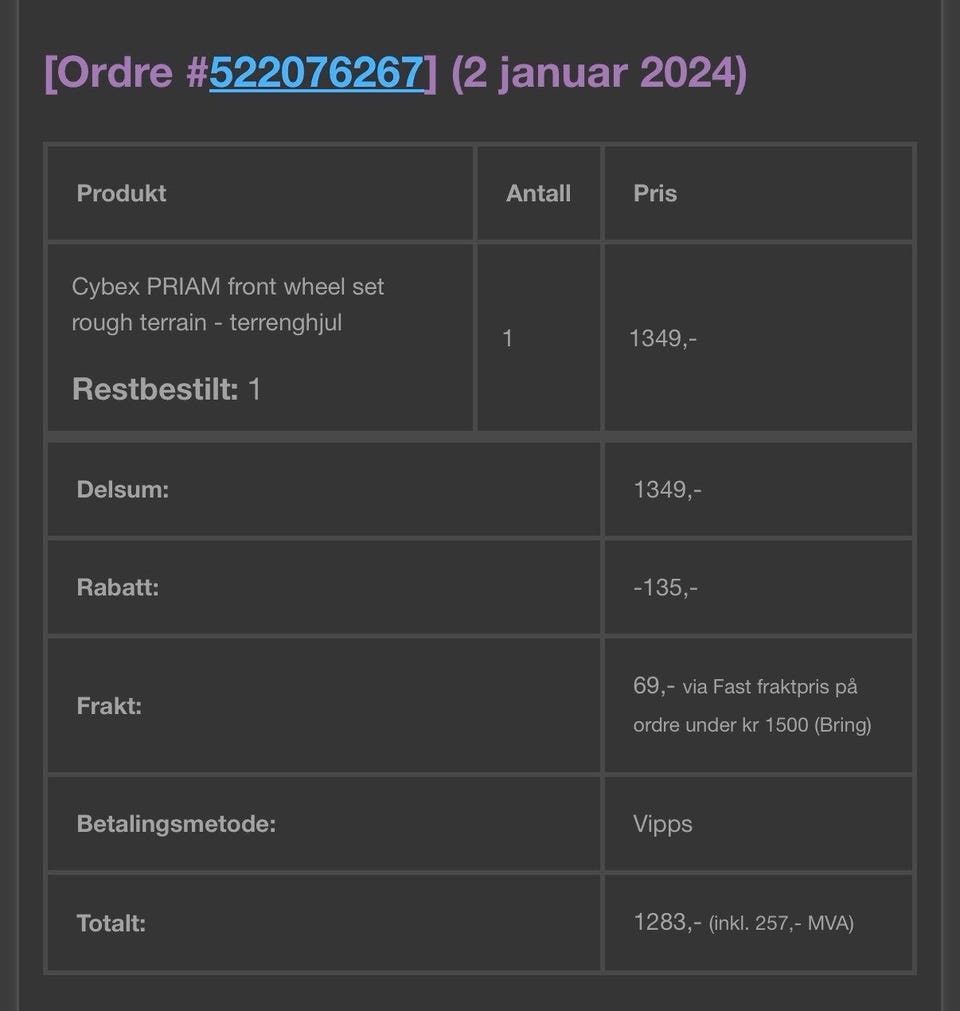Viewport: 960px width, 1011px height.
Task: Click the Rabatt label
Action: tap(117, 587)
